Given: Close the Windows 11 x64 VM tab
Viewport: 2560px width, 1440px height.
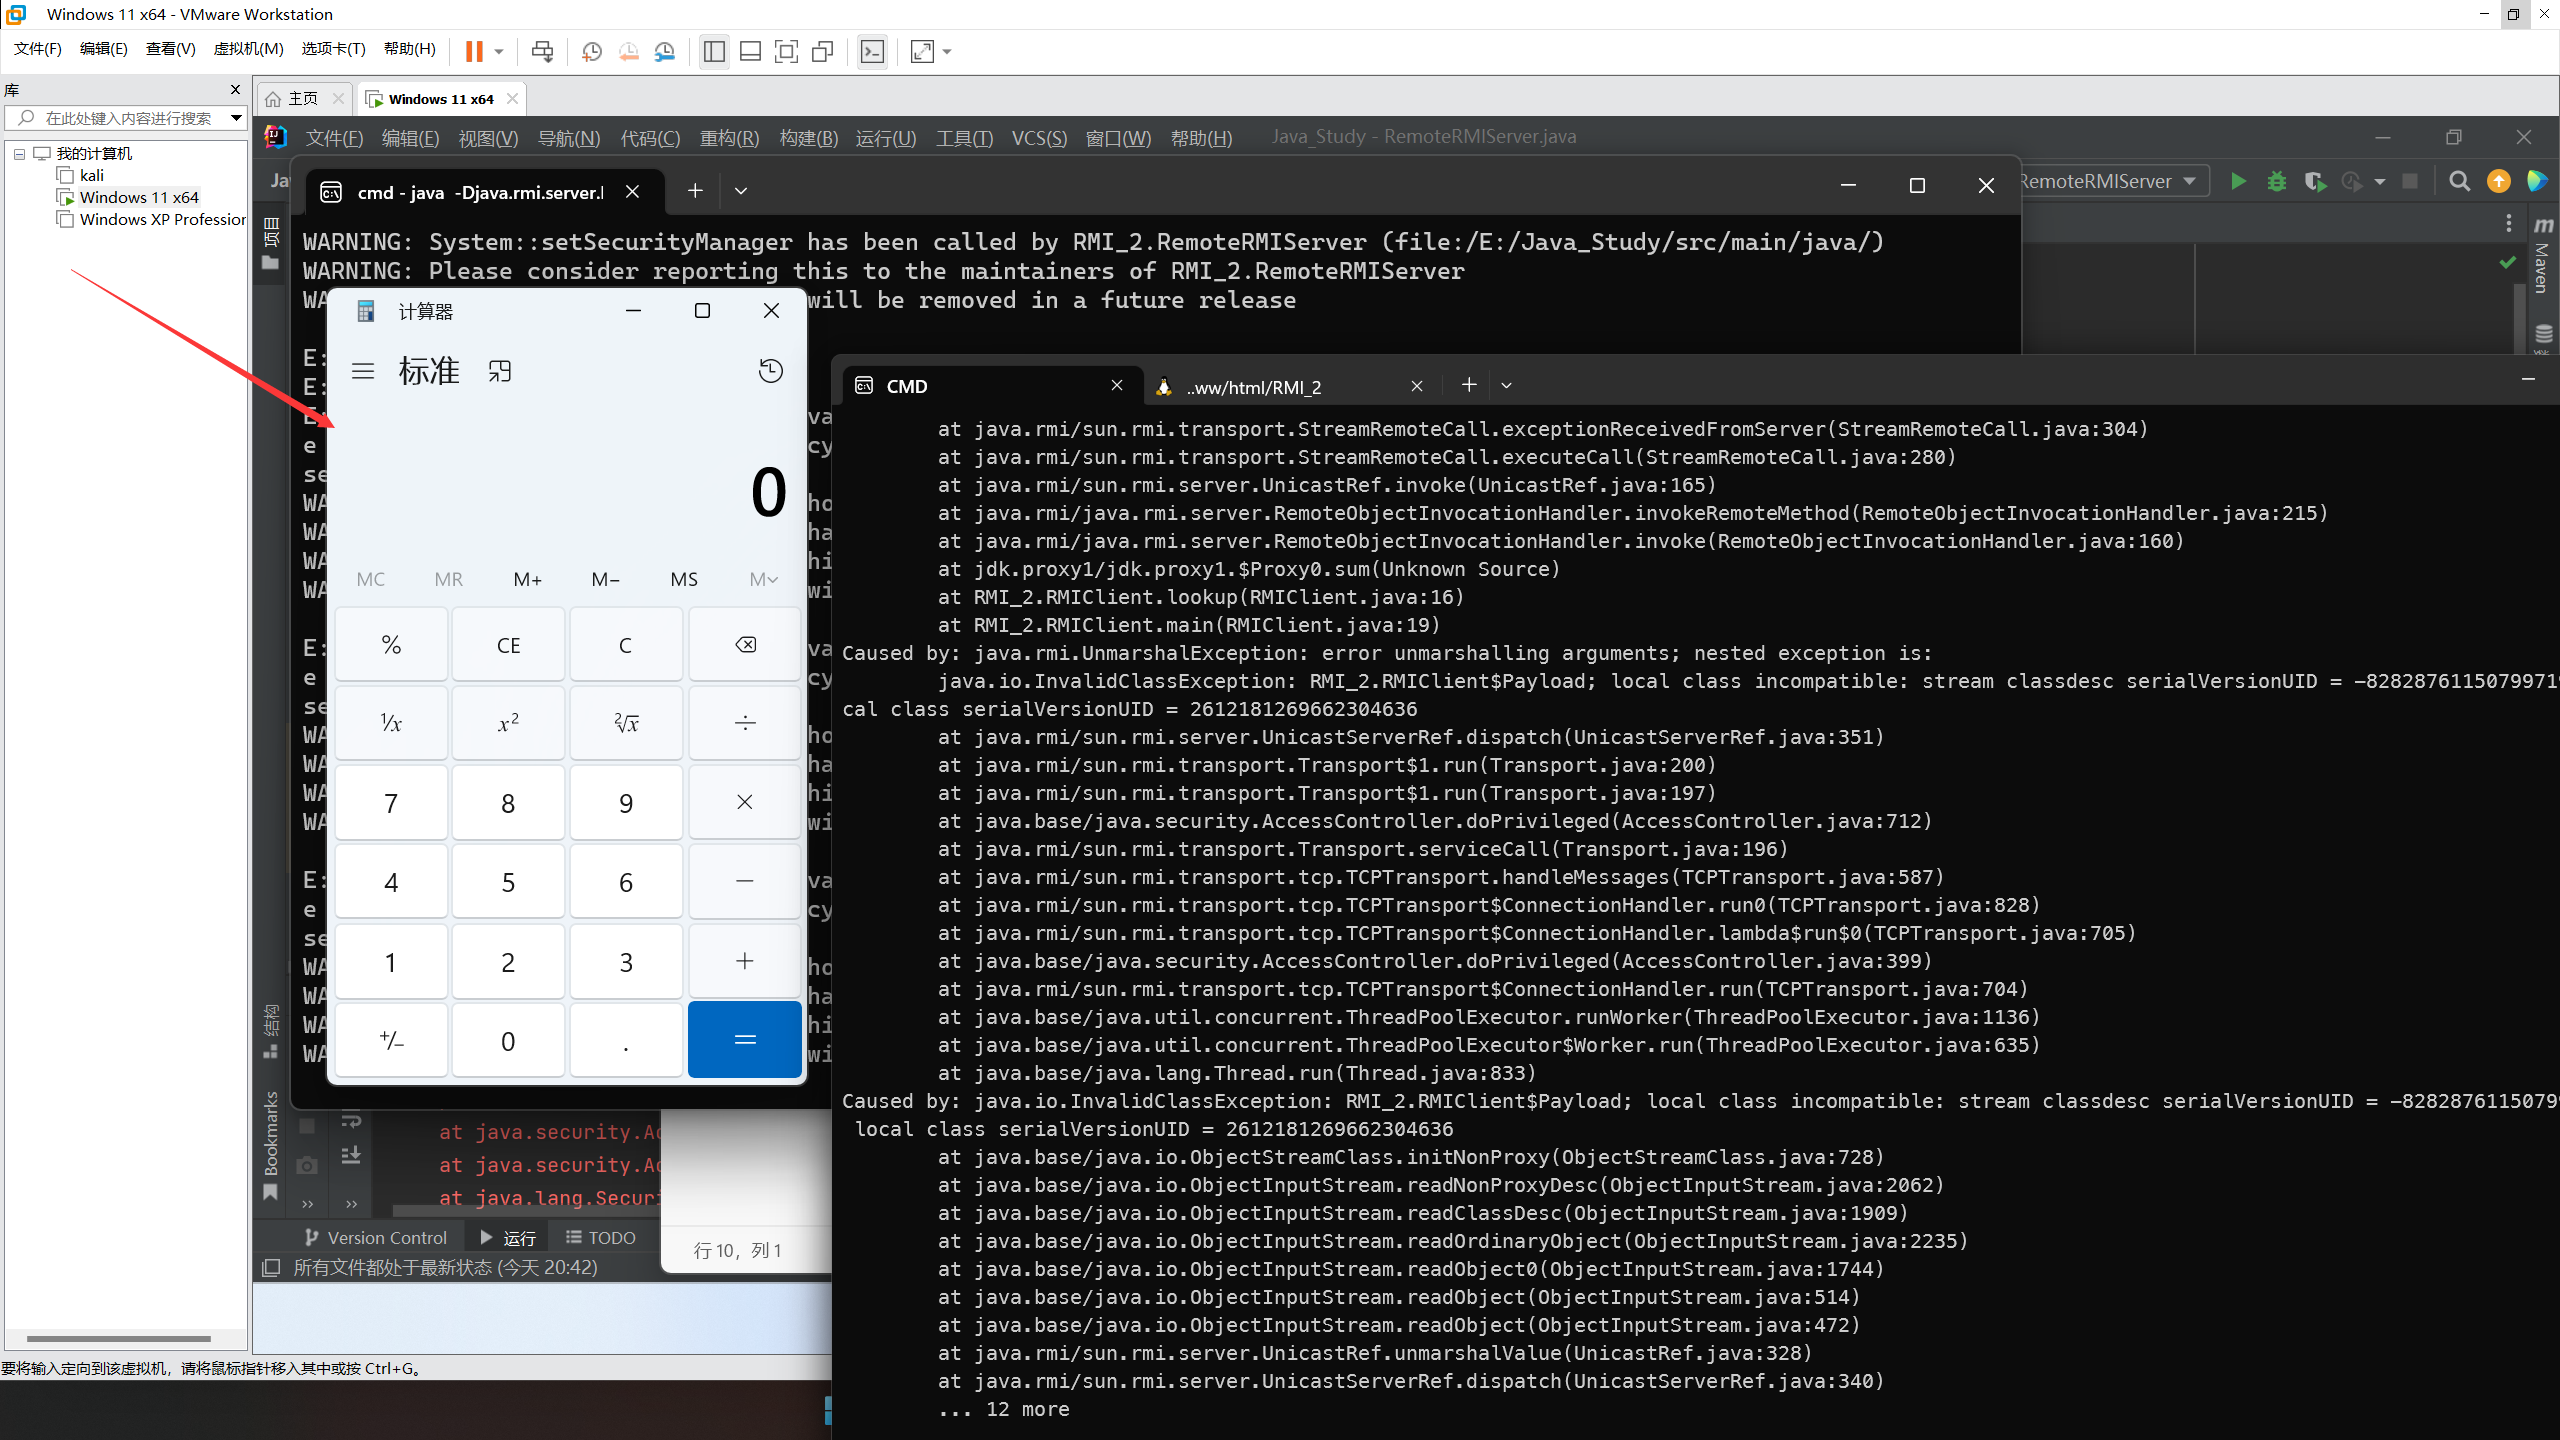Looking at the screenshot, I should pos(513,98).
